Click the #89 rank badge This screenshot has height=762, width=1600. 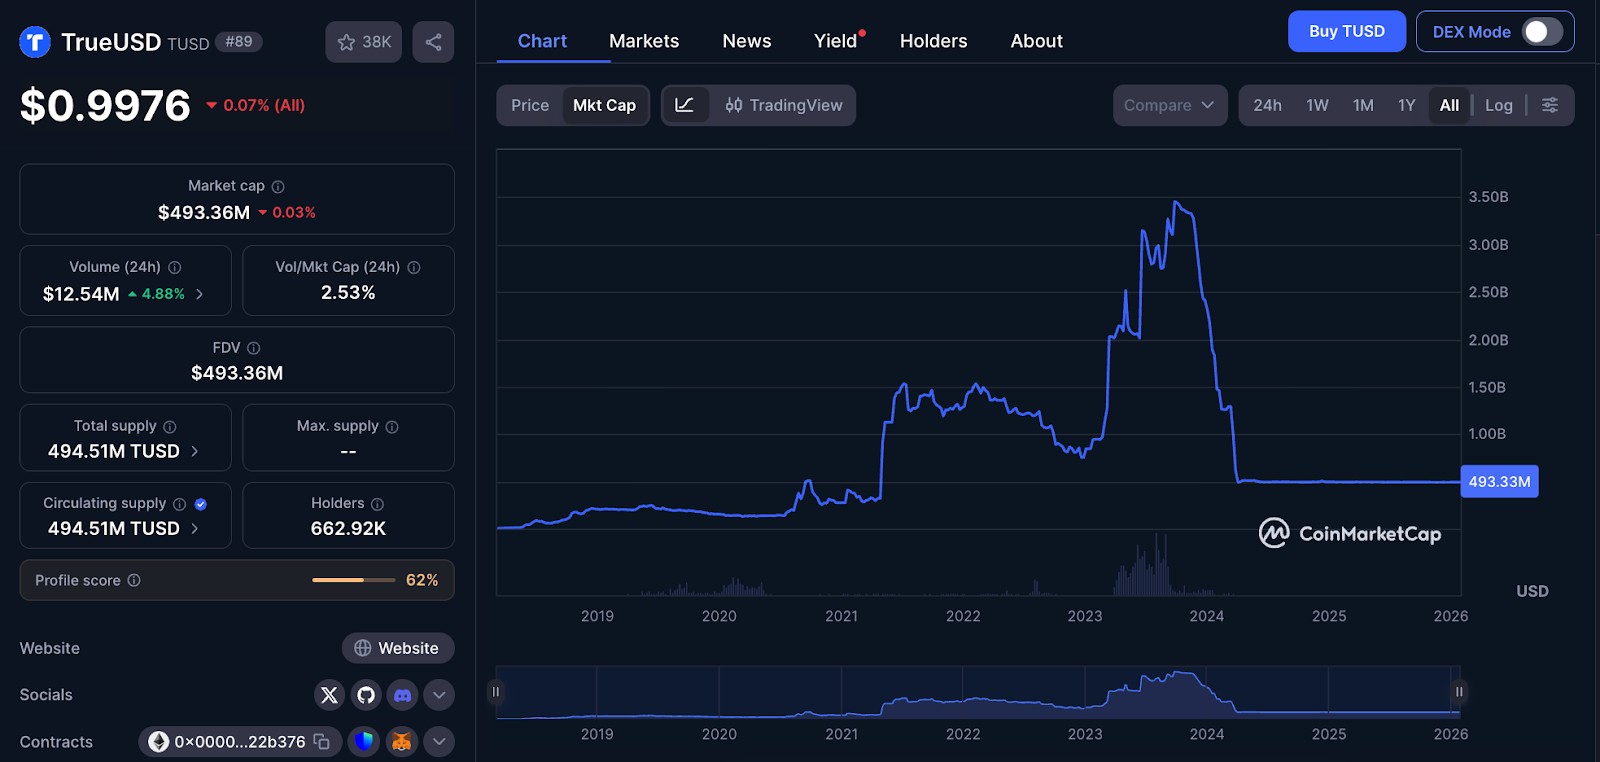click(x=239, y=42)
